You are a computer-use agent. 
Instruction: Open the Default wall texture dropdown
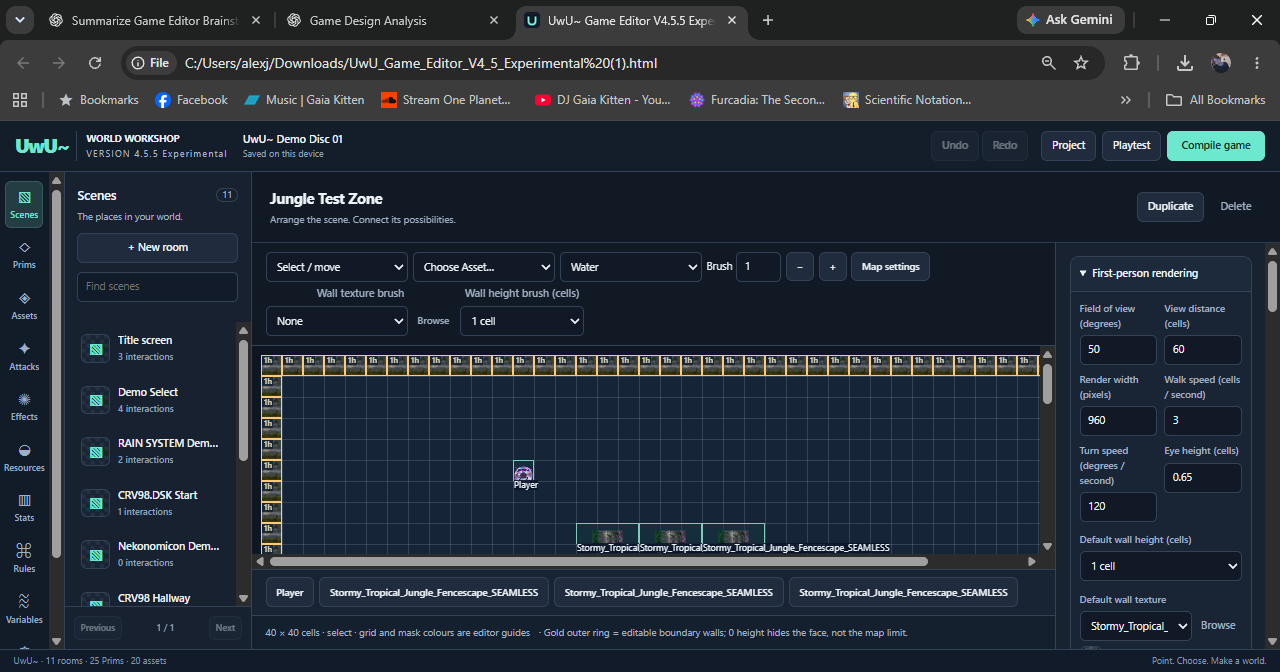coord(1136,626)
